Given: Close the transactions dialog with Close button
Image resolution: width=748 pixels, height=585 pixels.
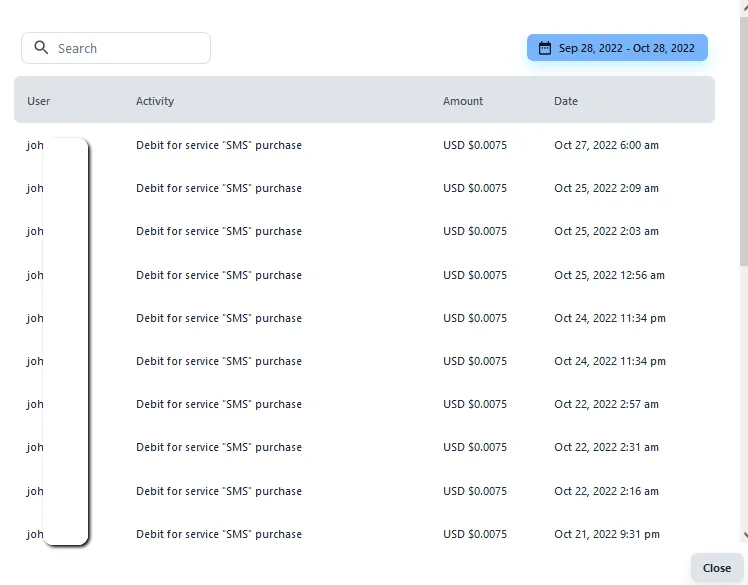Looking at the screenshot, I should pos(717,568).
